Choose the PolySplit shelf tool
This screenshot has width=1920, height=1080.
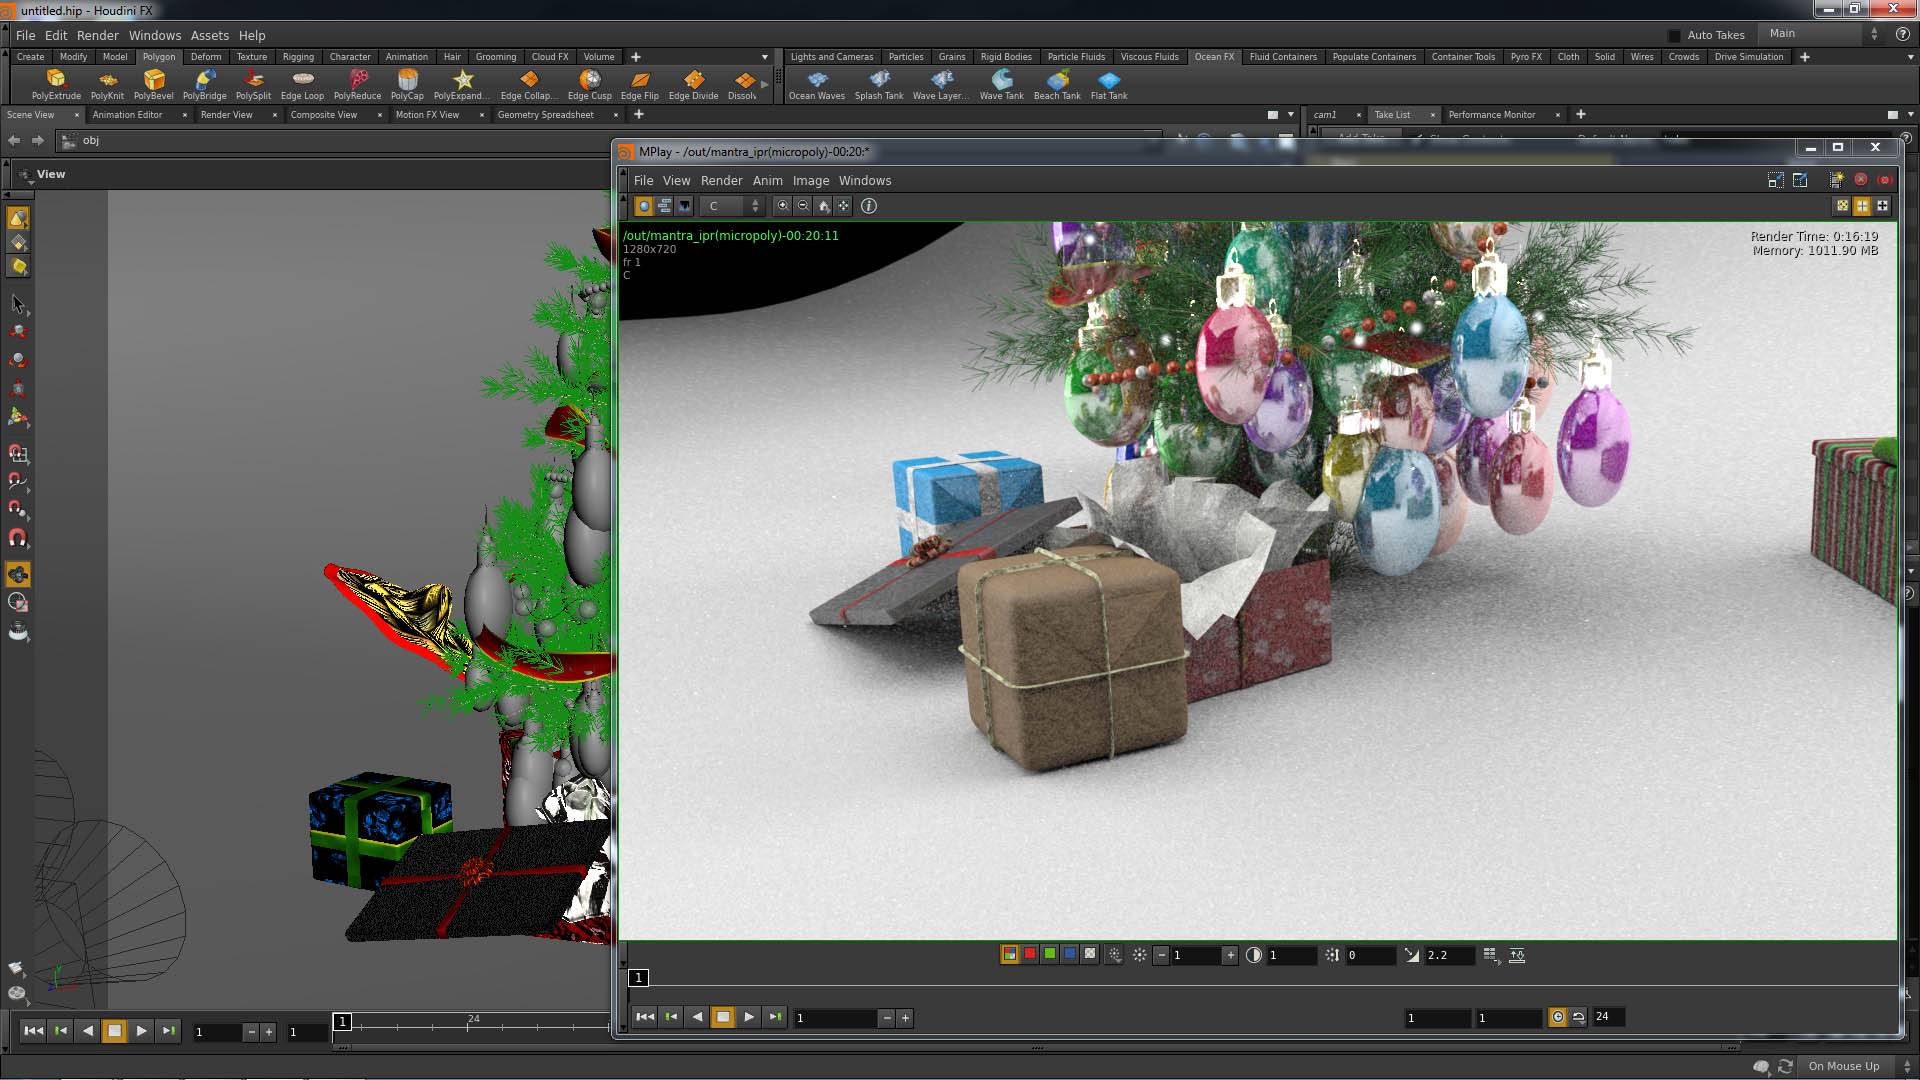253,84
